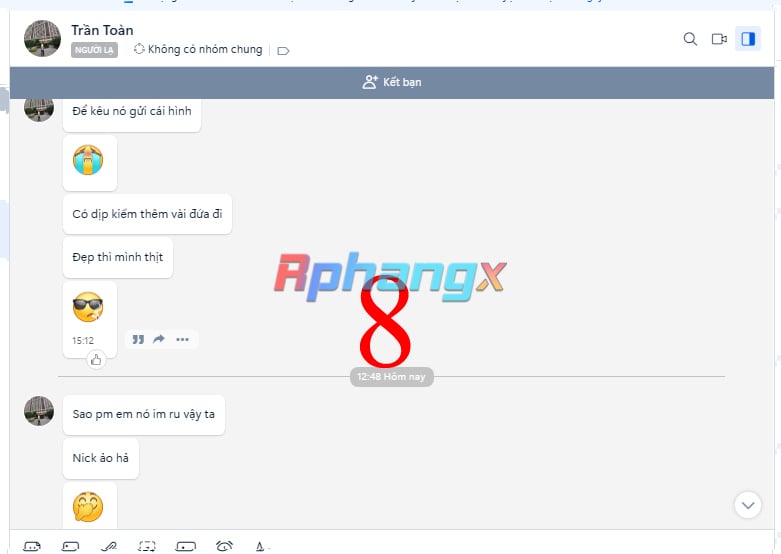Screen dimensions: 781x554
Task: React with thumbs up on the sunglasses emoji
Action: pyautogui.click(x=96, y=359)
